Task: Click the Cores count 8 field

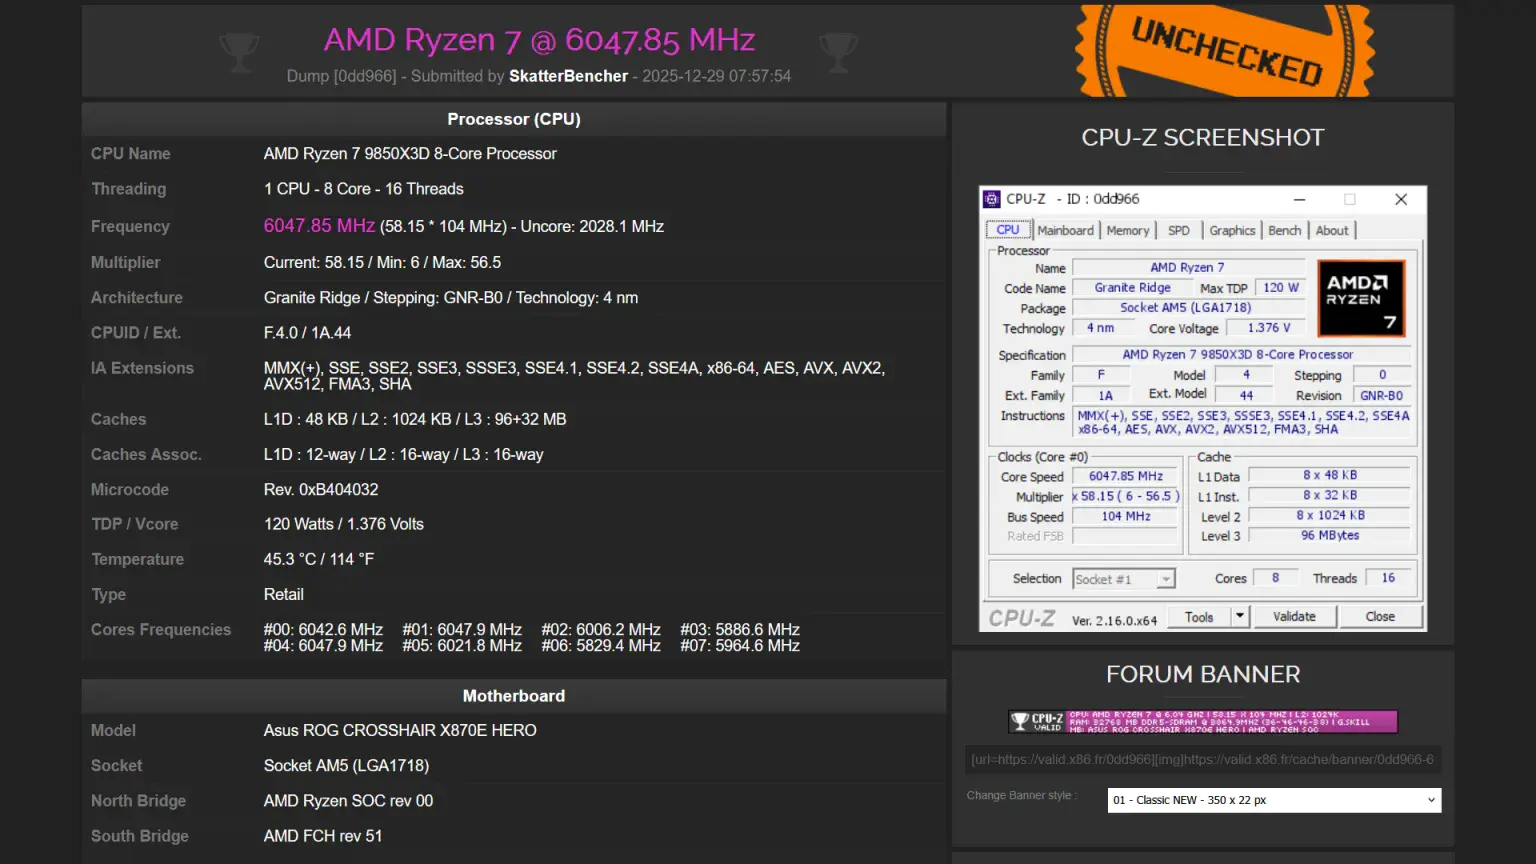Action: [1275, 578]
